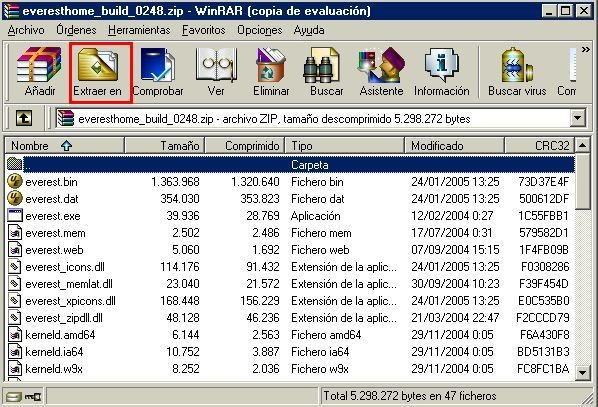Click the everest.web file icon
598x407 pixels.
(14, 249)
